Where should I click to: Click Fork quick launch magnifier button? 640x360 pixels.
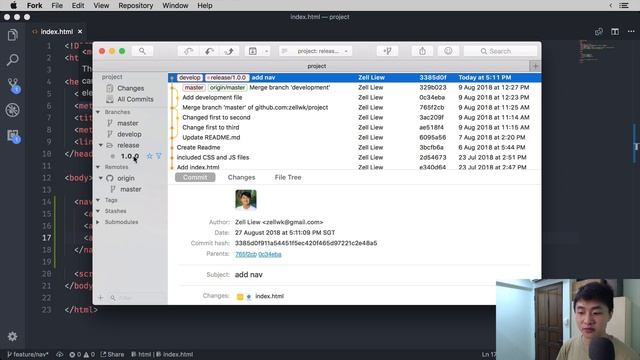pyautogui.click(x=142, y=51)
